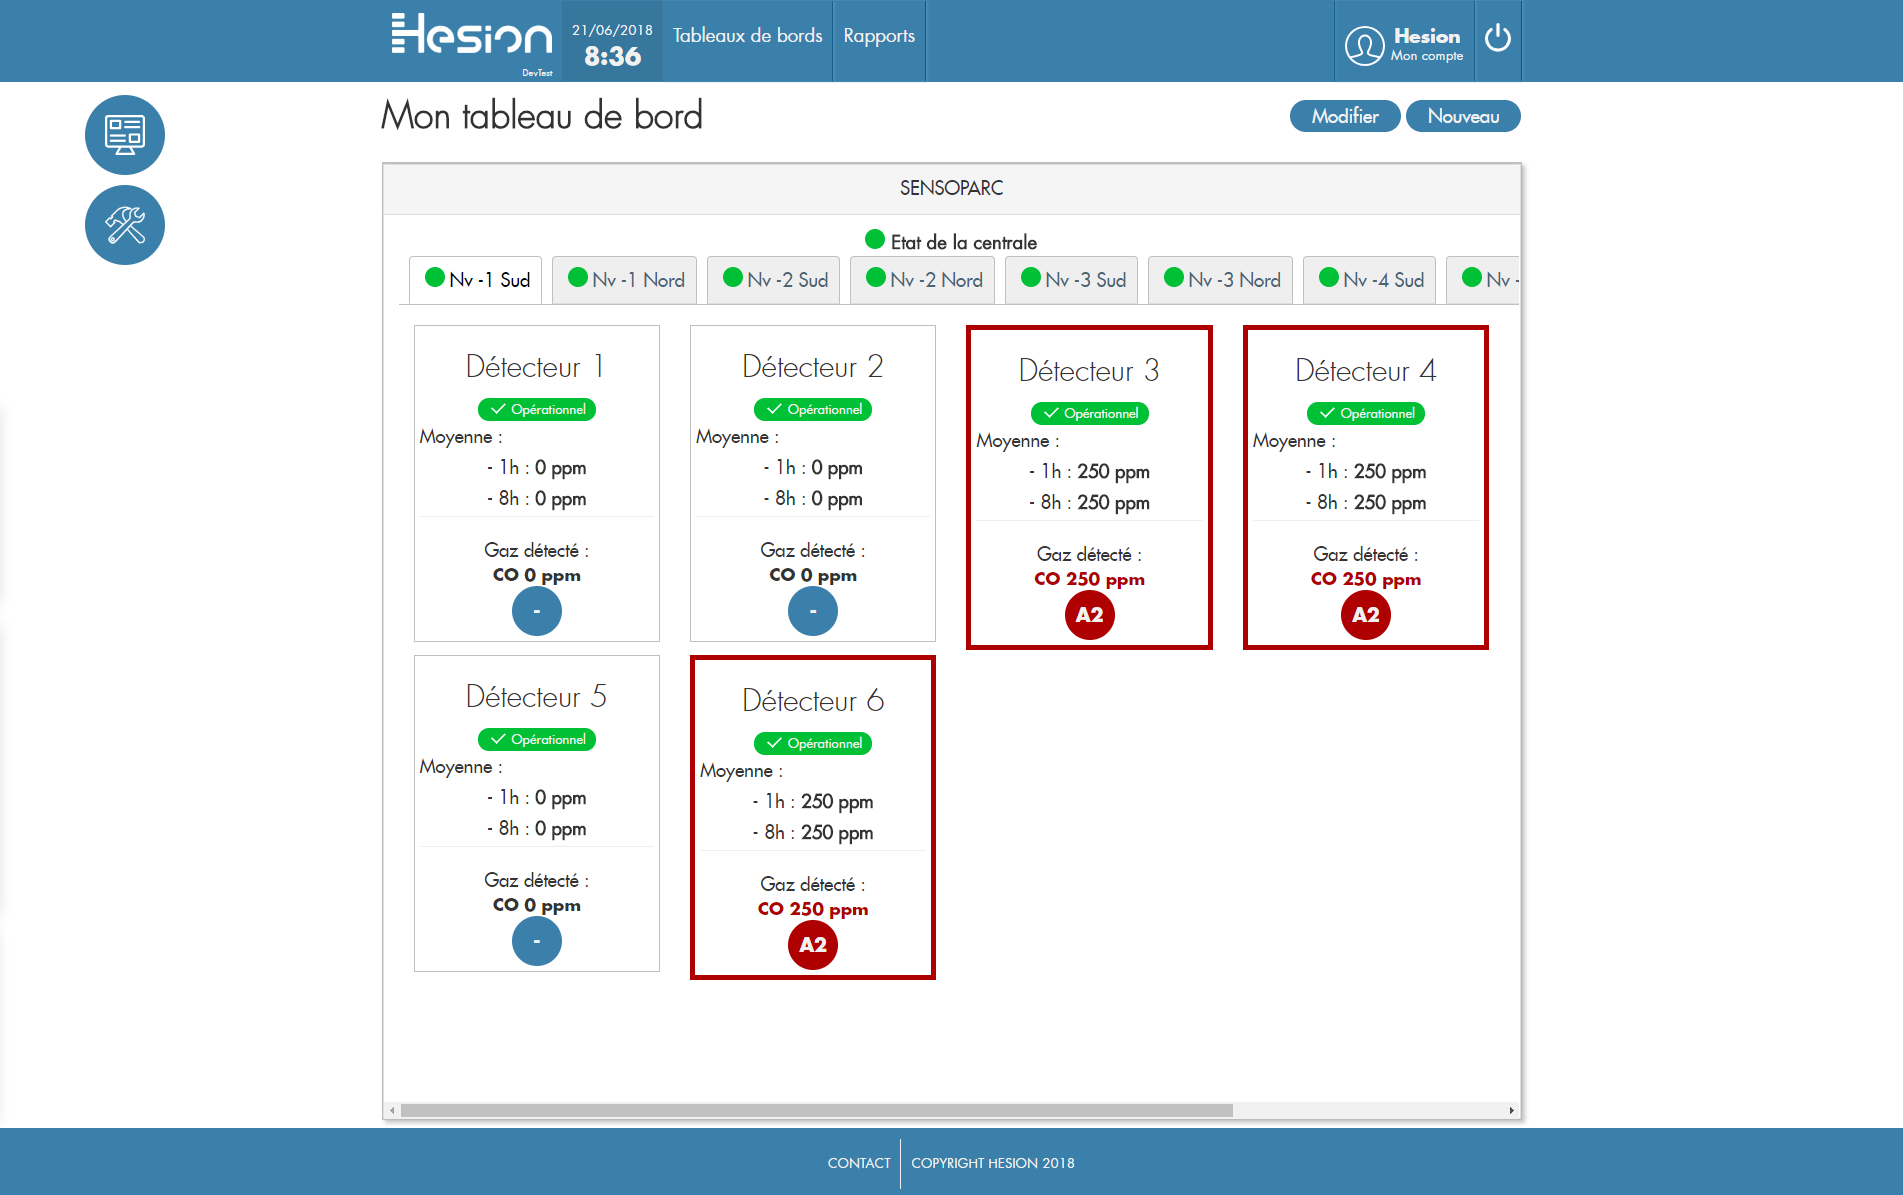Open Mon compte link
1903x1195 pixels.
pyautogui.click(x=1426, y=56)
